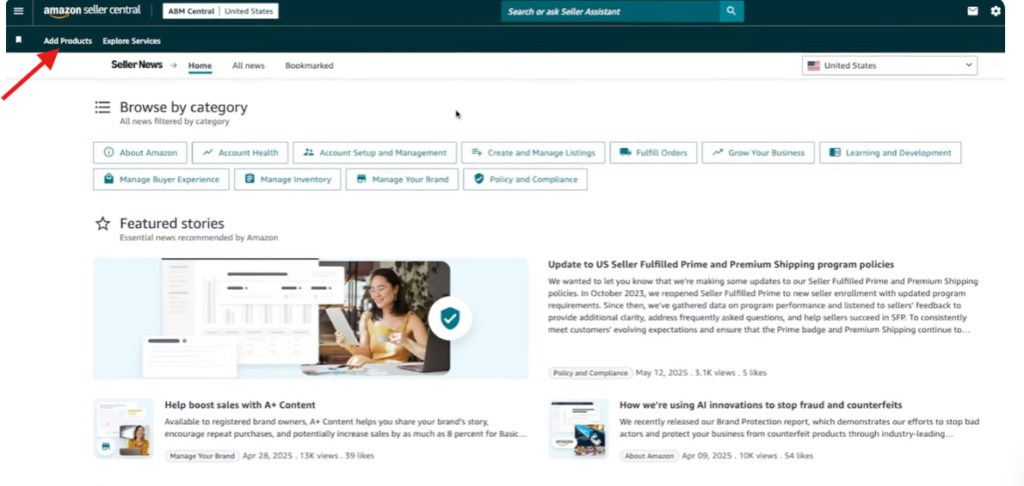
Task: Click the Manage Your Brand story tag
Action: (x=202, y=456)
